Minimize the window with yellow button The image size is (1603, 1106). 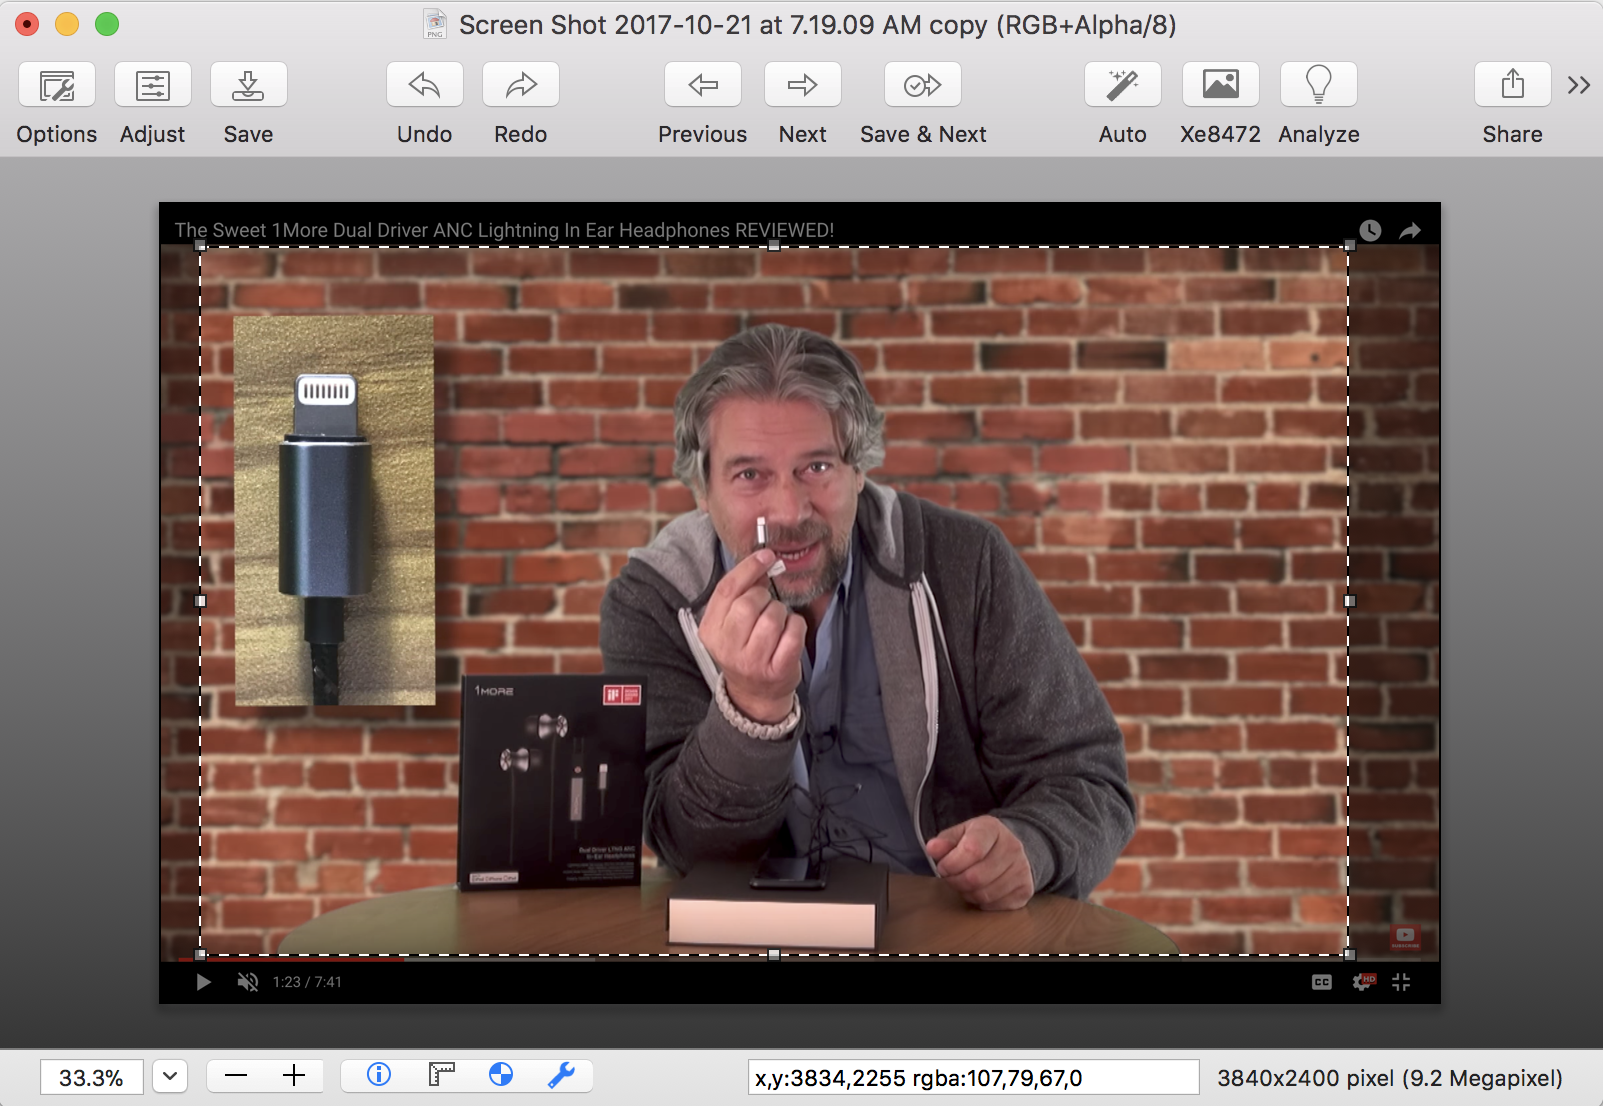pos(67,24)
